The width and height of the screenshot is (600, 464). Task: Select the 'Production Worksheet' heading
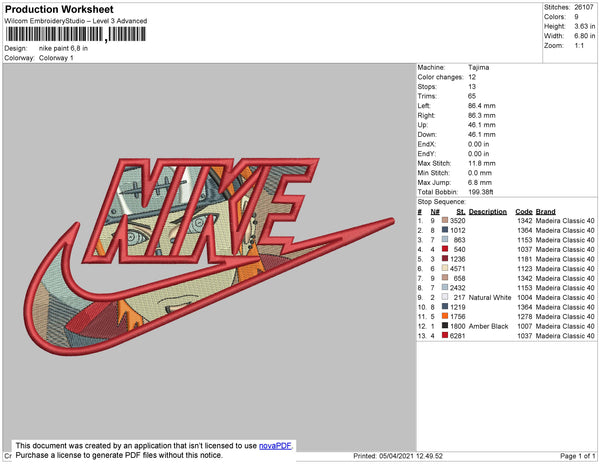click(59, 10)
